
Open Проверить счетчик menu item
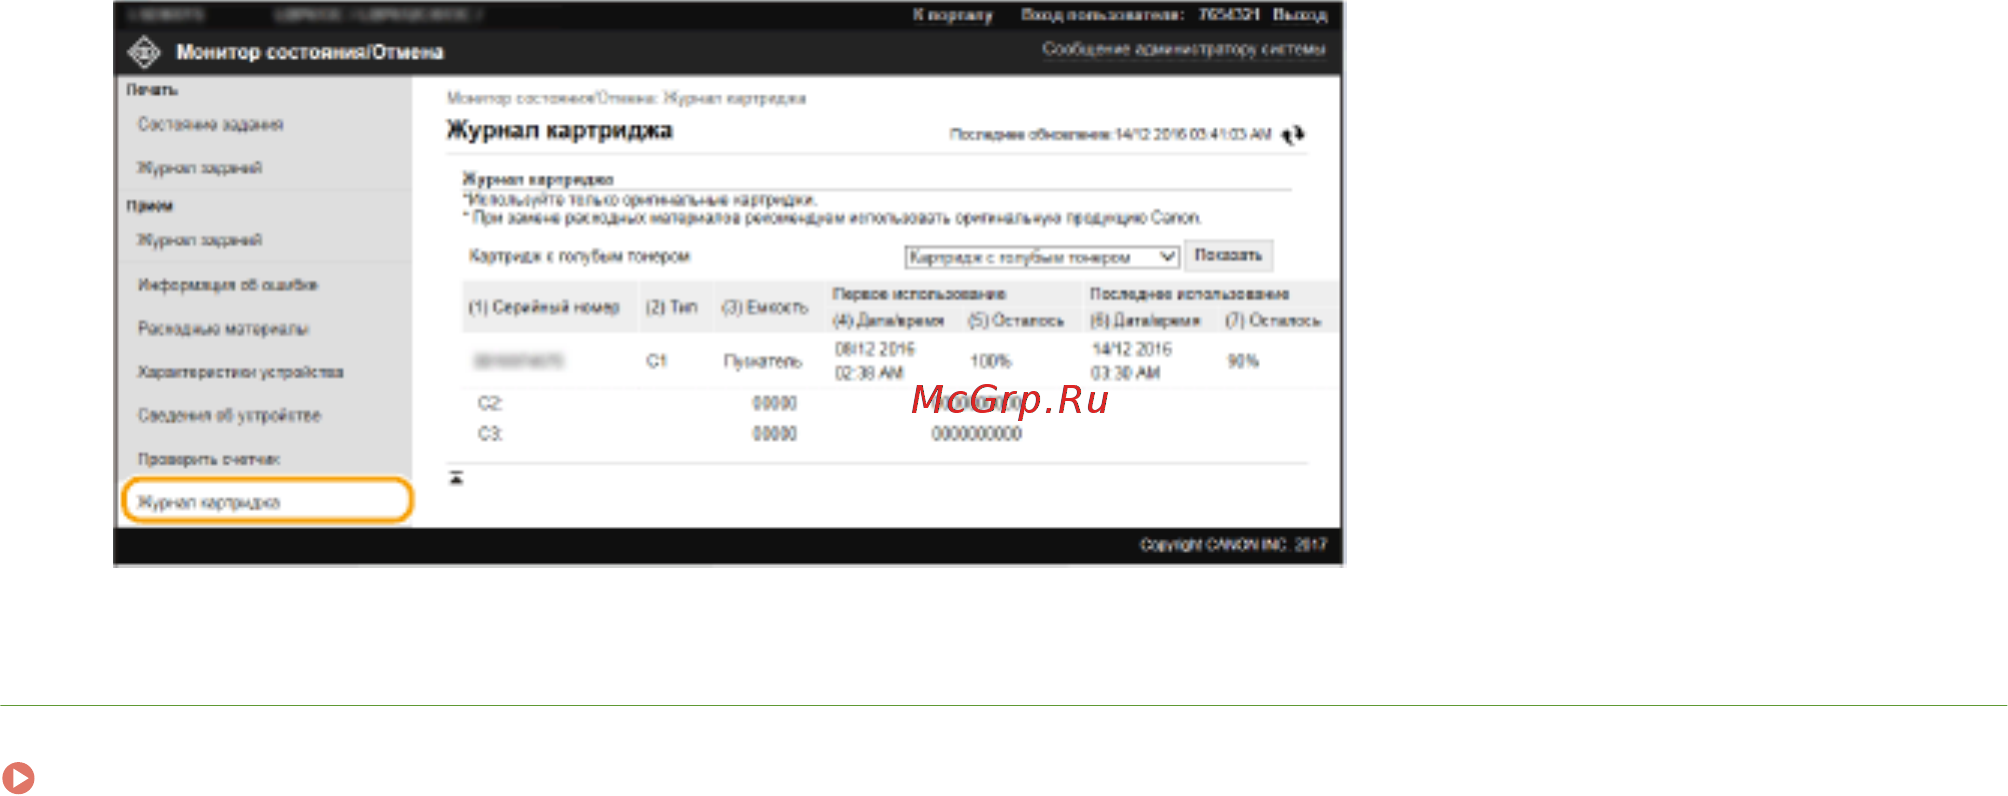[x=208, y=459]
